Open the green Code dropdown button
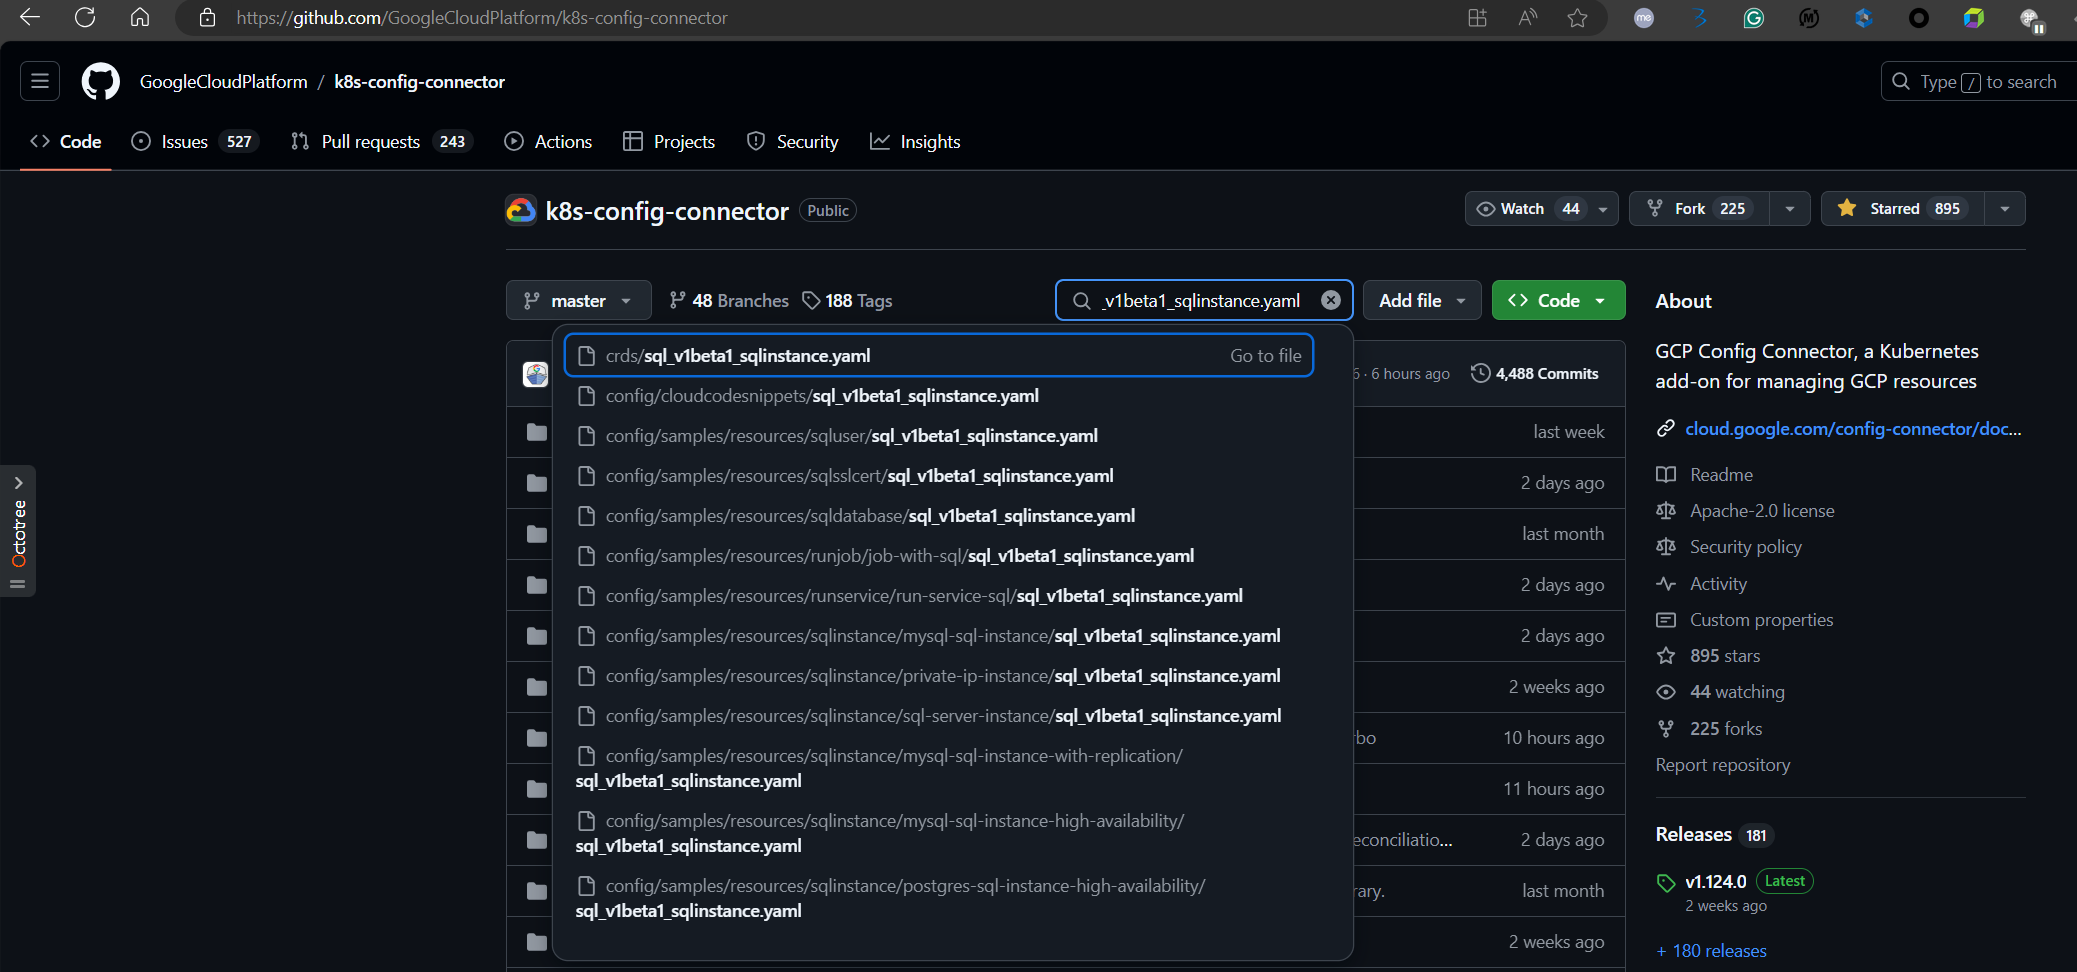Viewport: 2077px width, 972px height. 1558,300
